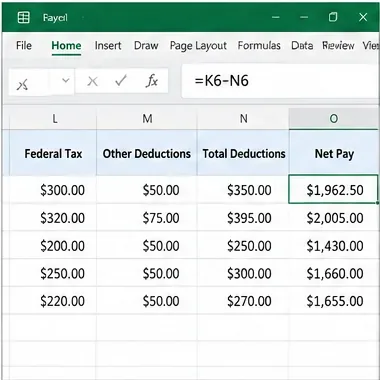Viewport: 380px width, 380px height.
Task: Select the $395.00 total deductions cell
Action: pos(243,218)
